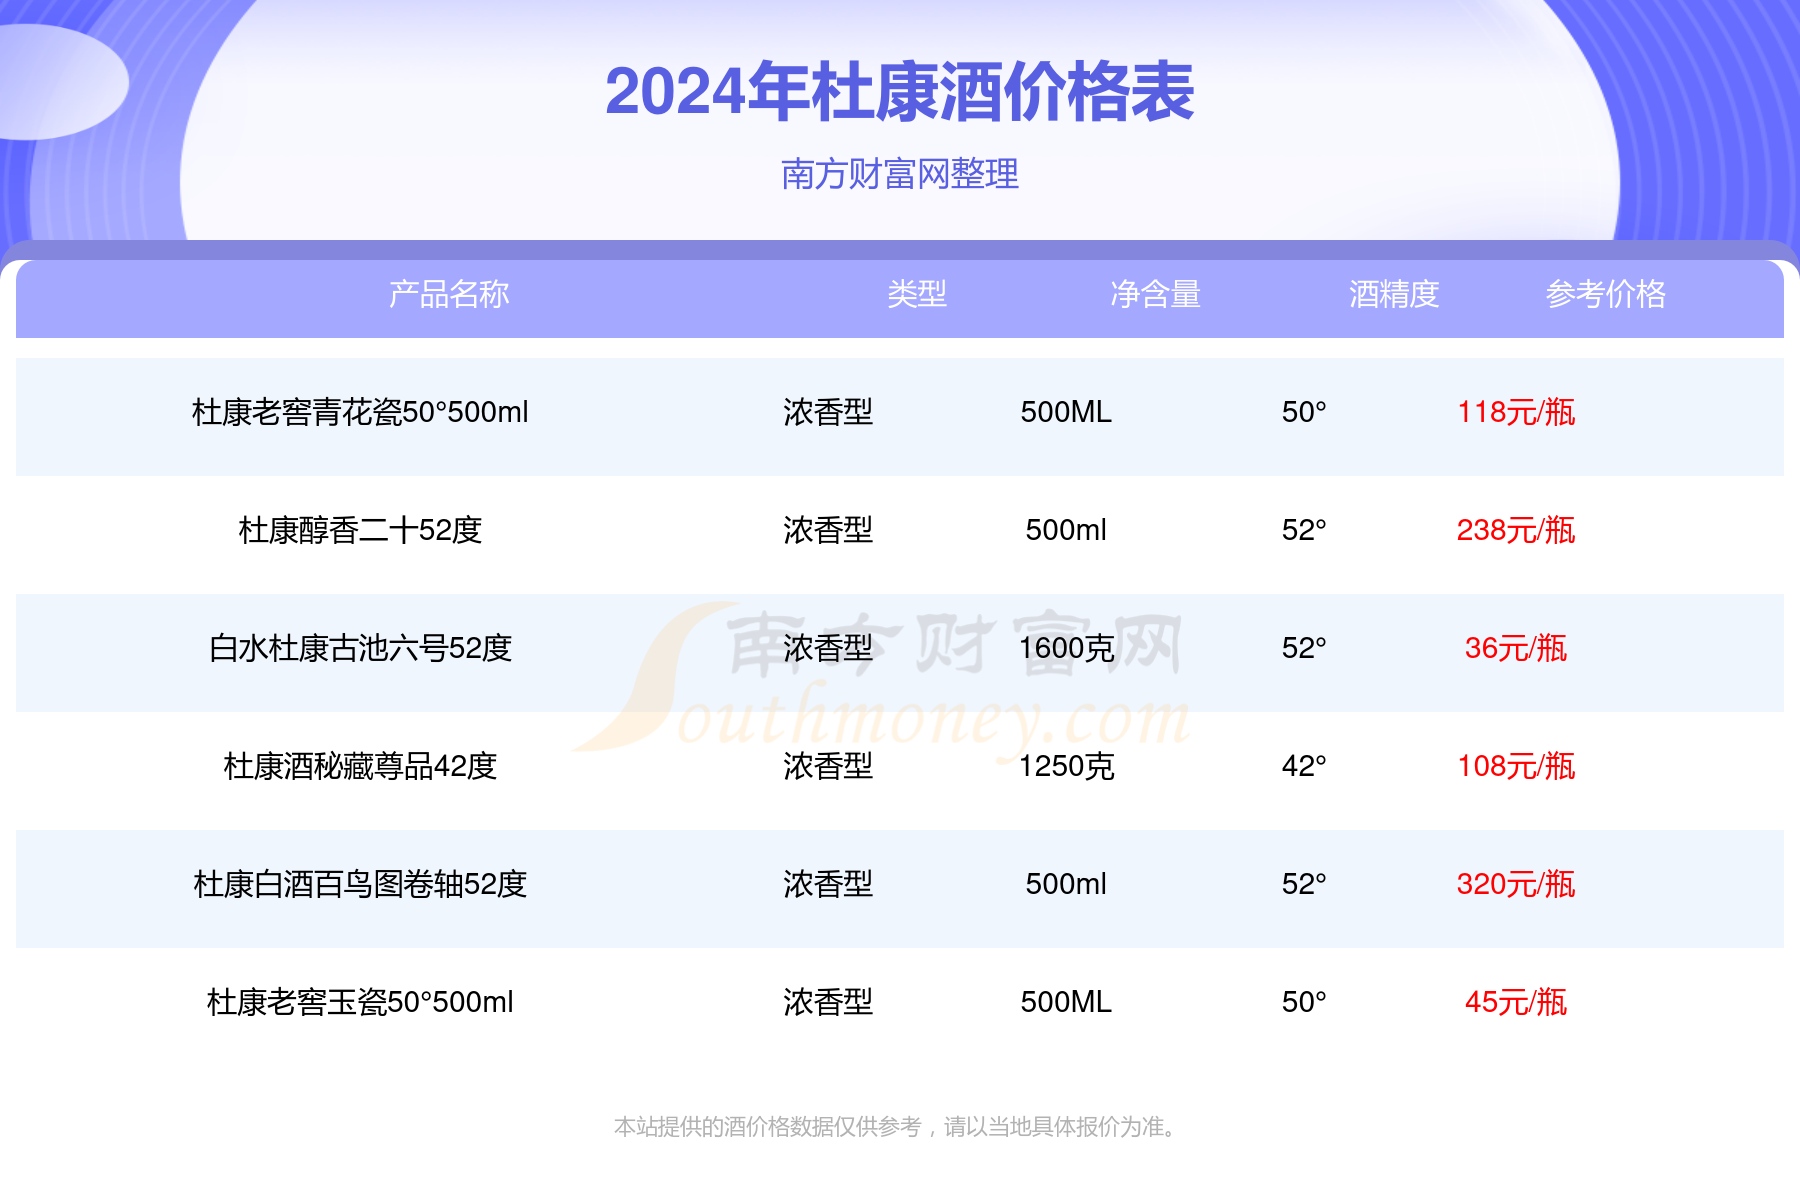The height and width of the screenshot is (1202, 1800).
Task: Select the 净含量 column header
Action: tap(1155, 294)
